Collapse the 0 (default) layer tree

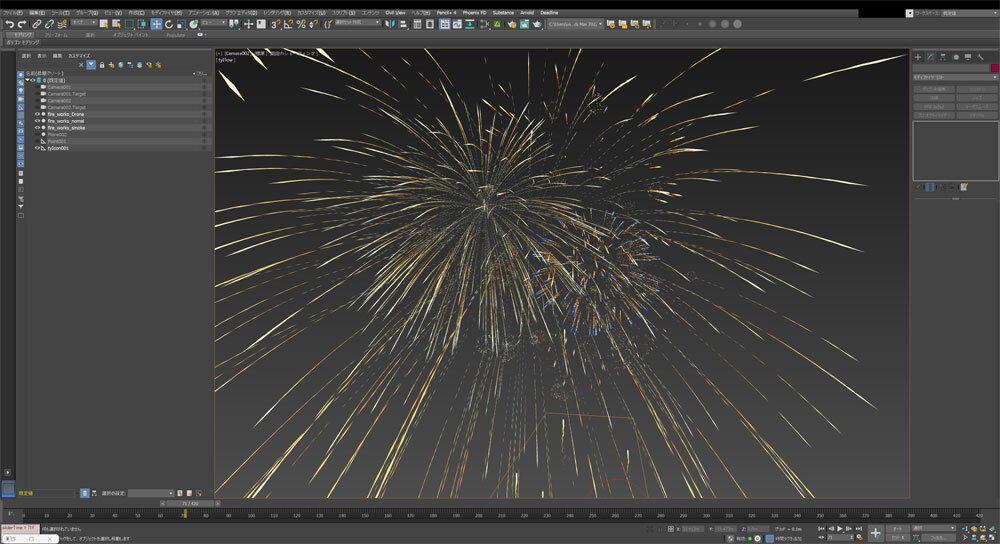point(27,80)
